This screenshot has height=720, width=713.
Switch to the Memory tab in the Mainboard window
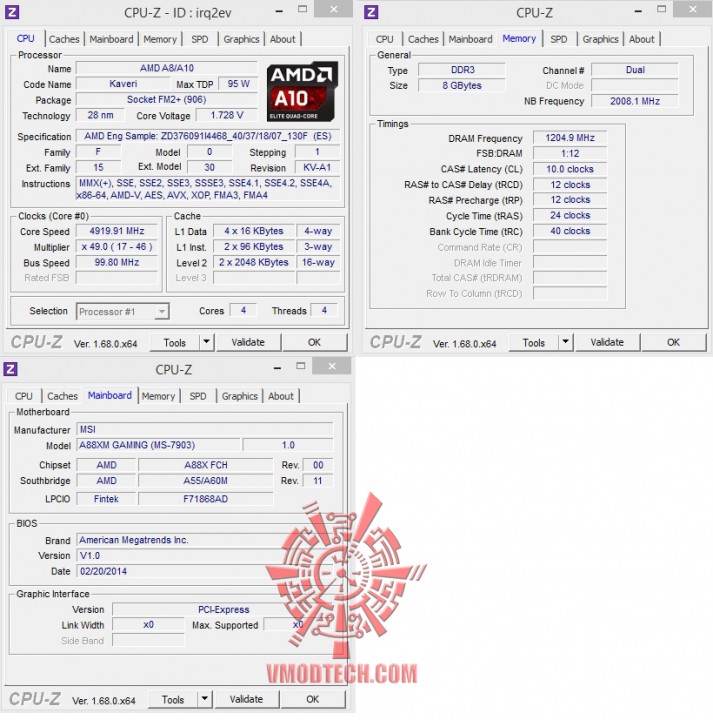tap(158, 396)
